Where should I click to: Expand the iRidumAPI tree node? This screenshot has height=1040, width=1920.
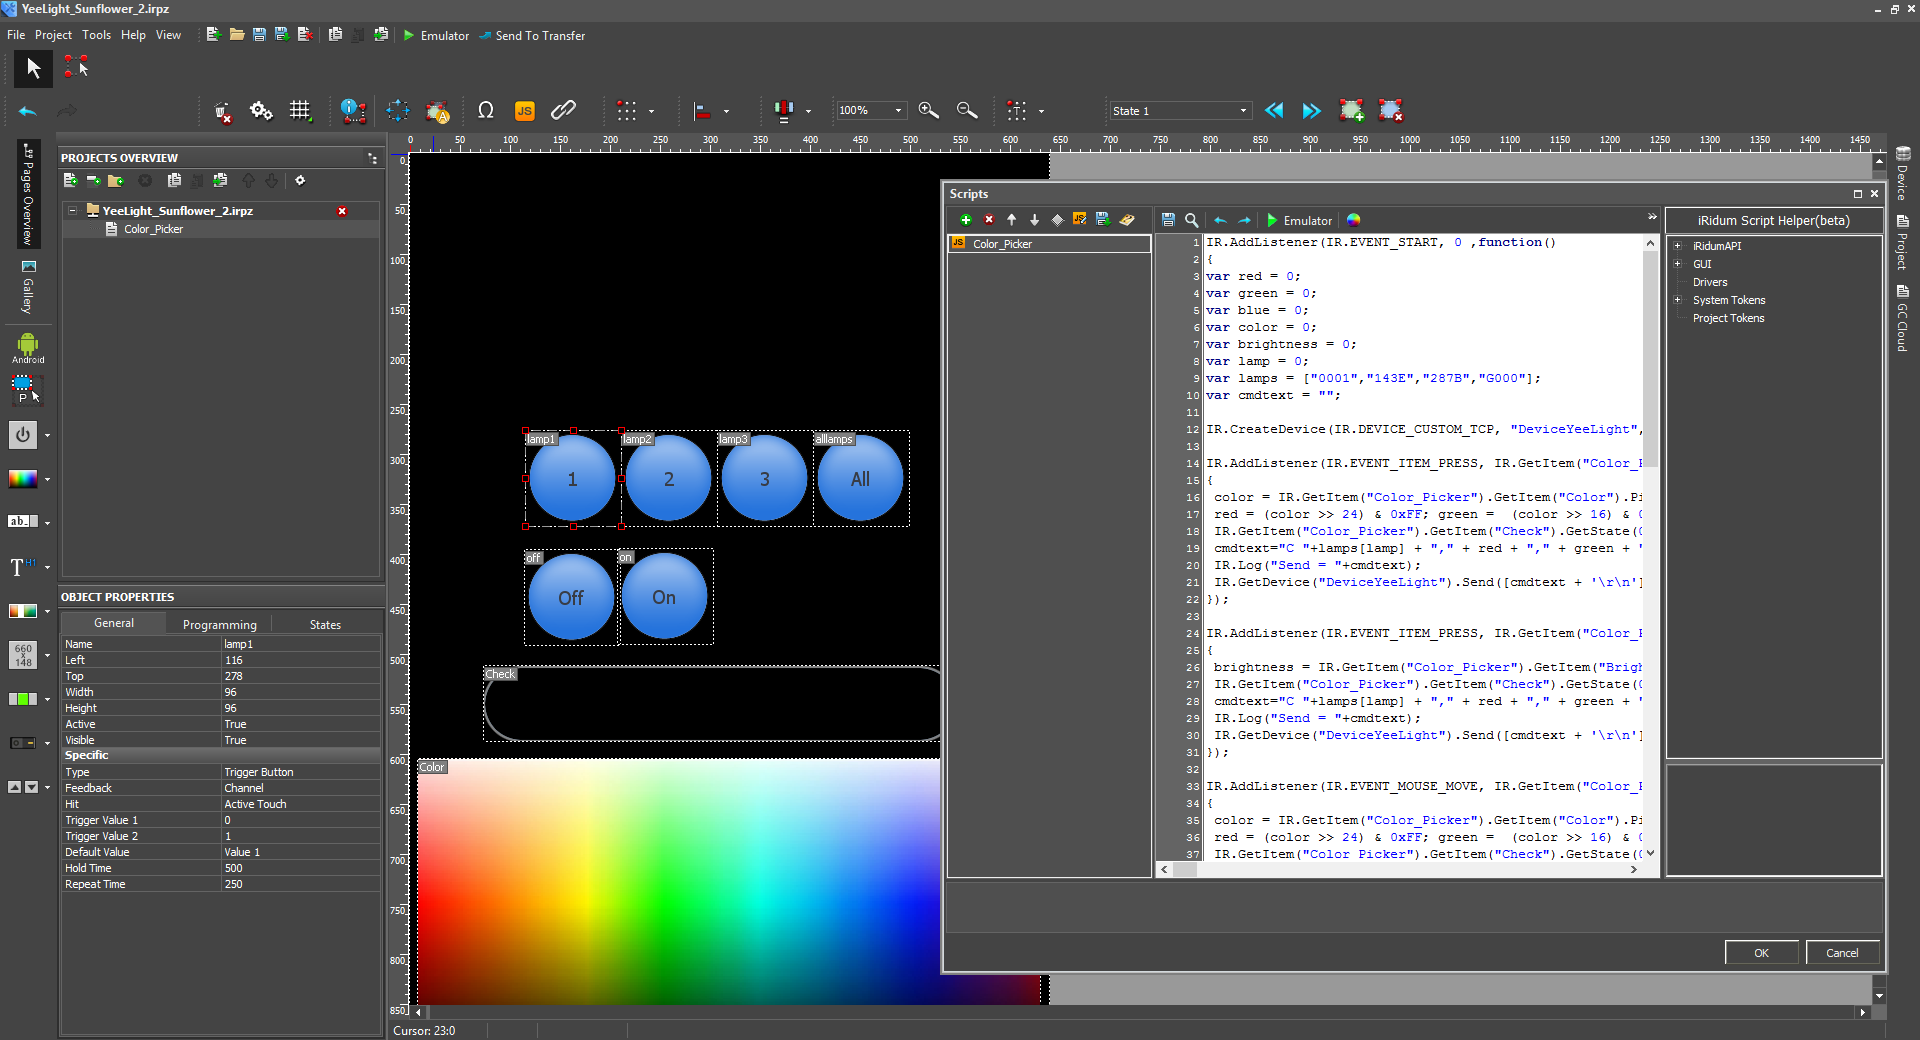tap(1678, 246)
